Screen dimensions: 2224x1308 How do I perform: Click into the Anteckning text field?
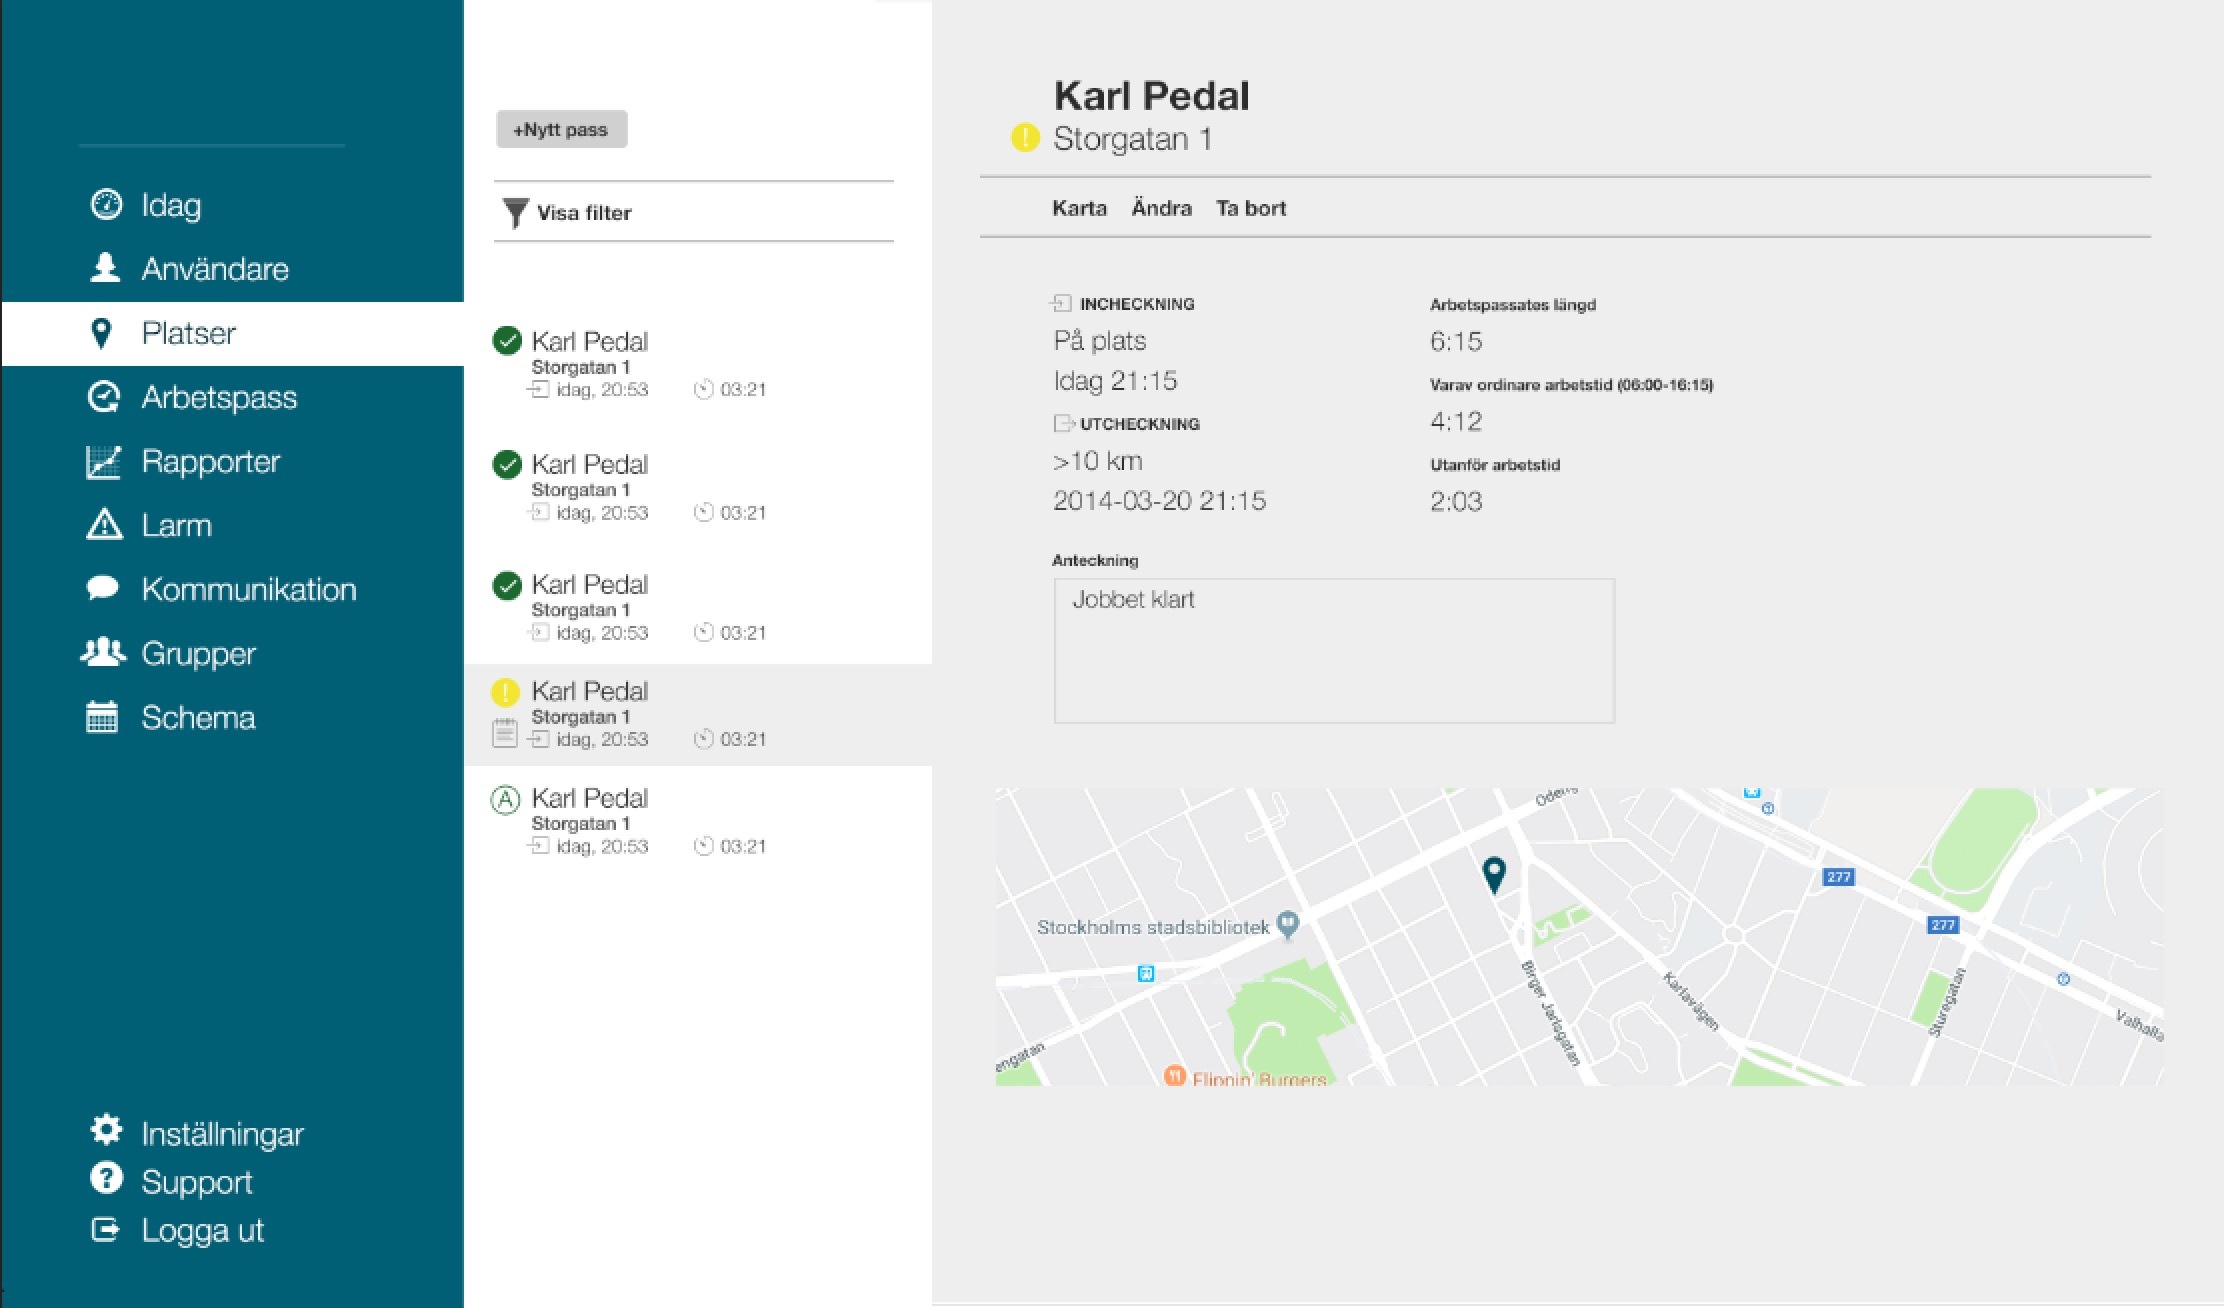[1333, 650]
